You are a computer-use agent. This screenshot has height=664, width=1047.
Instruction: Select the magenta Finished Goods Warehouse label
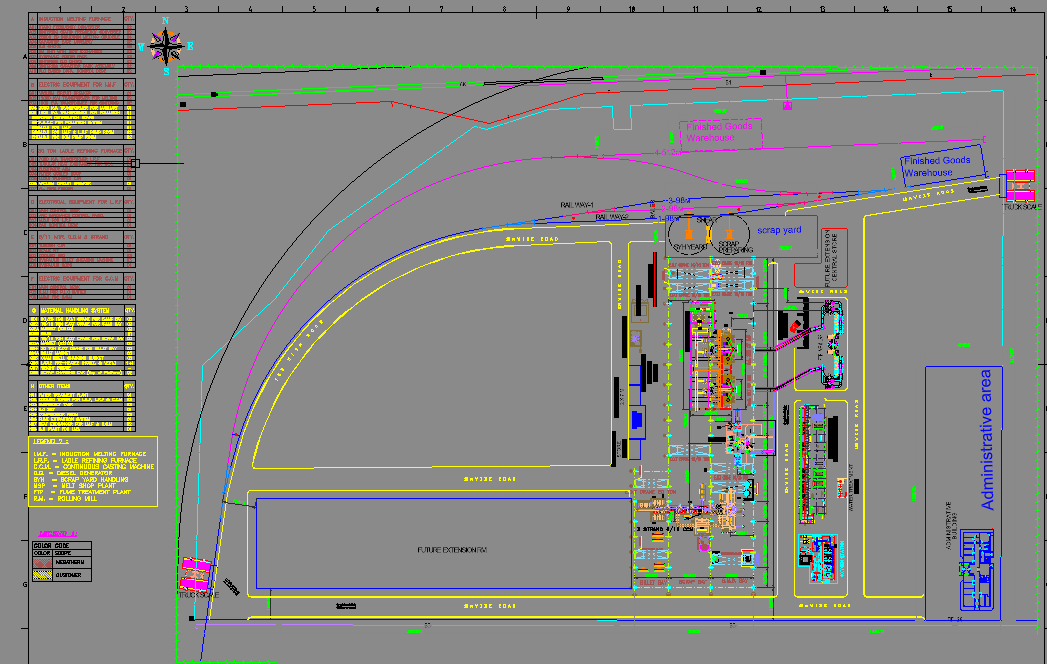pos(720,132)
